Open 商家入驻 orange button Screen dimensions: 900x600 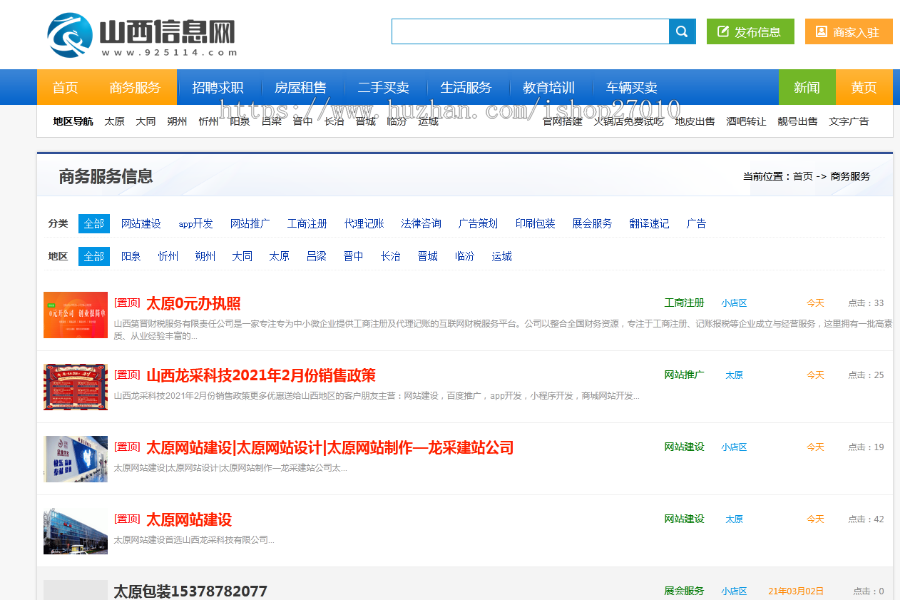(x=848, y=31)
